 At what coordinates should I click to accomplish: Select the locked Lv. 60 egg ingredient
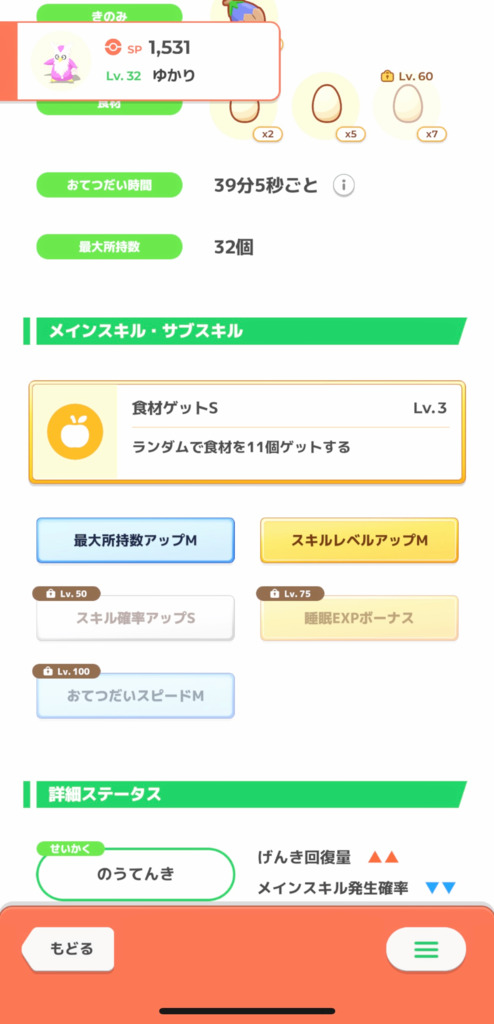[x=406, y=105]
